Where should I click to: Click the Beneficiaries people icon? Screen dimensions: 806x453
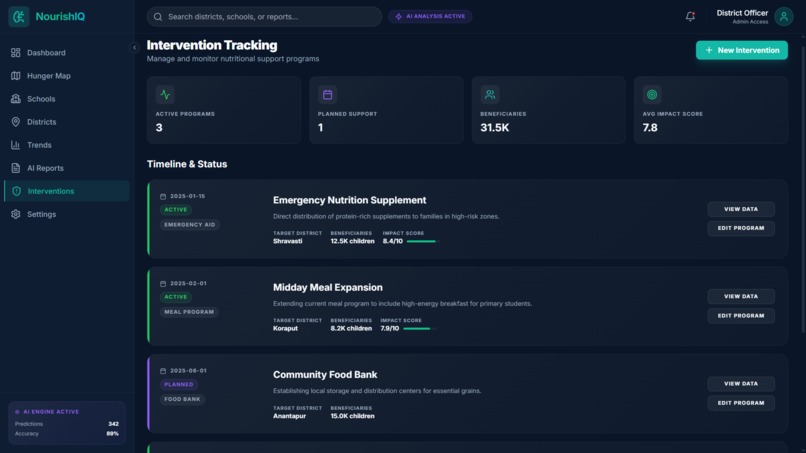pos(490,95)
